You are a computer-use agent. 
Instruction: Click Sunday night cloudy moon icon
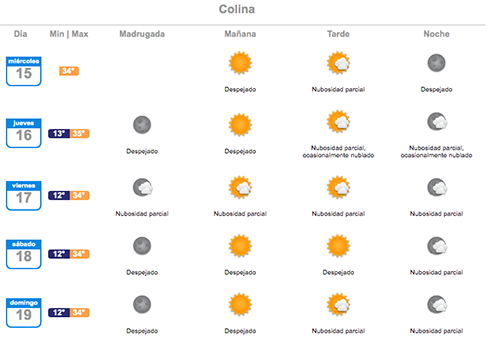point(437,304)
